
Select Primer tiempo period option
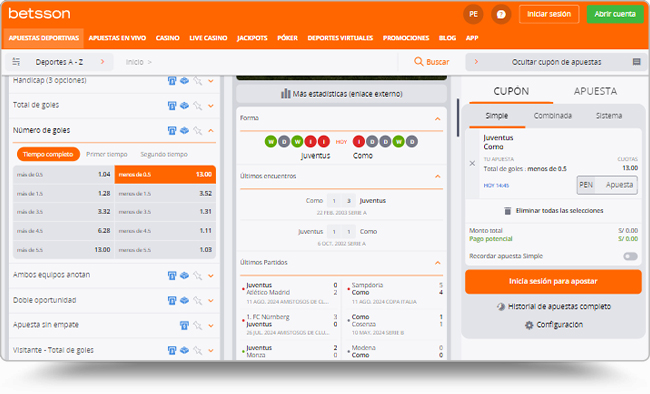click(x=107, y=154)
